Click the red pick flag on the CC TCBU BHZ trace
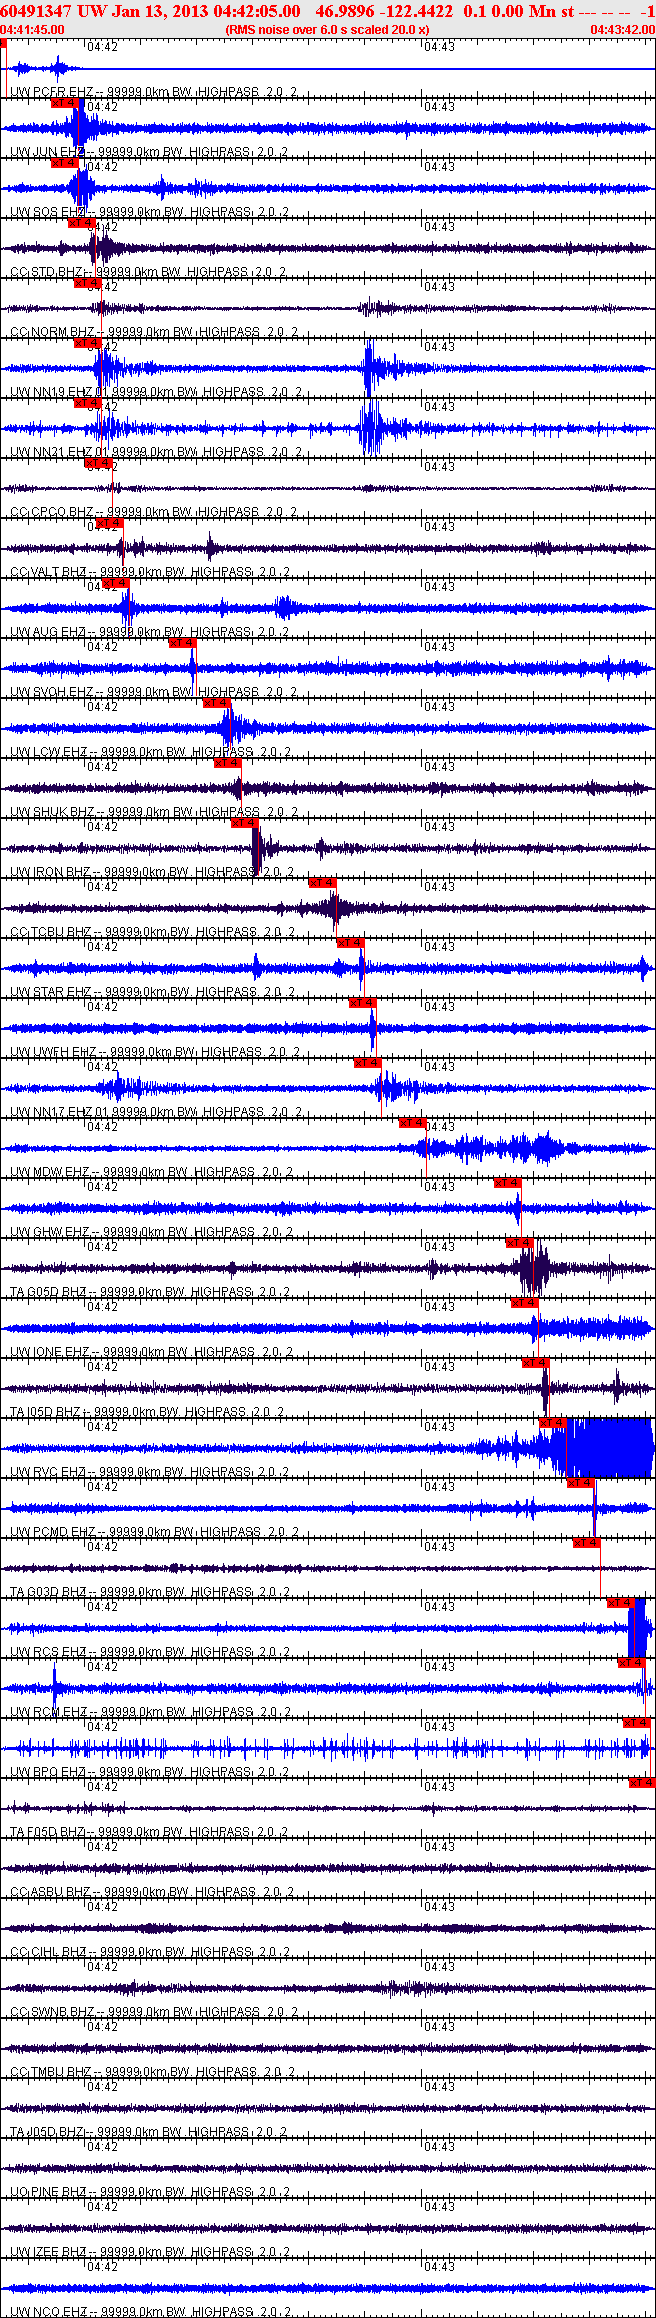Image resolution: width=656 pixels, height=2318 pixels. point(322,883)
